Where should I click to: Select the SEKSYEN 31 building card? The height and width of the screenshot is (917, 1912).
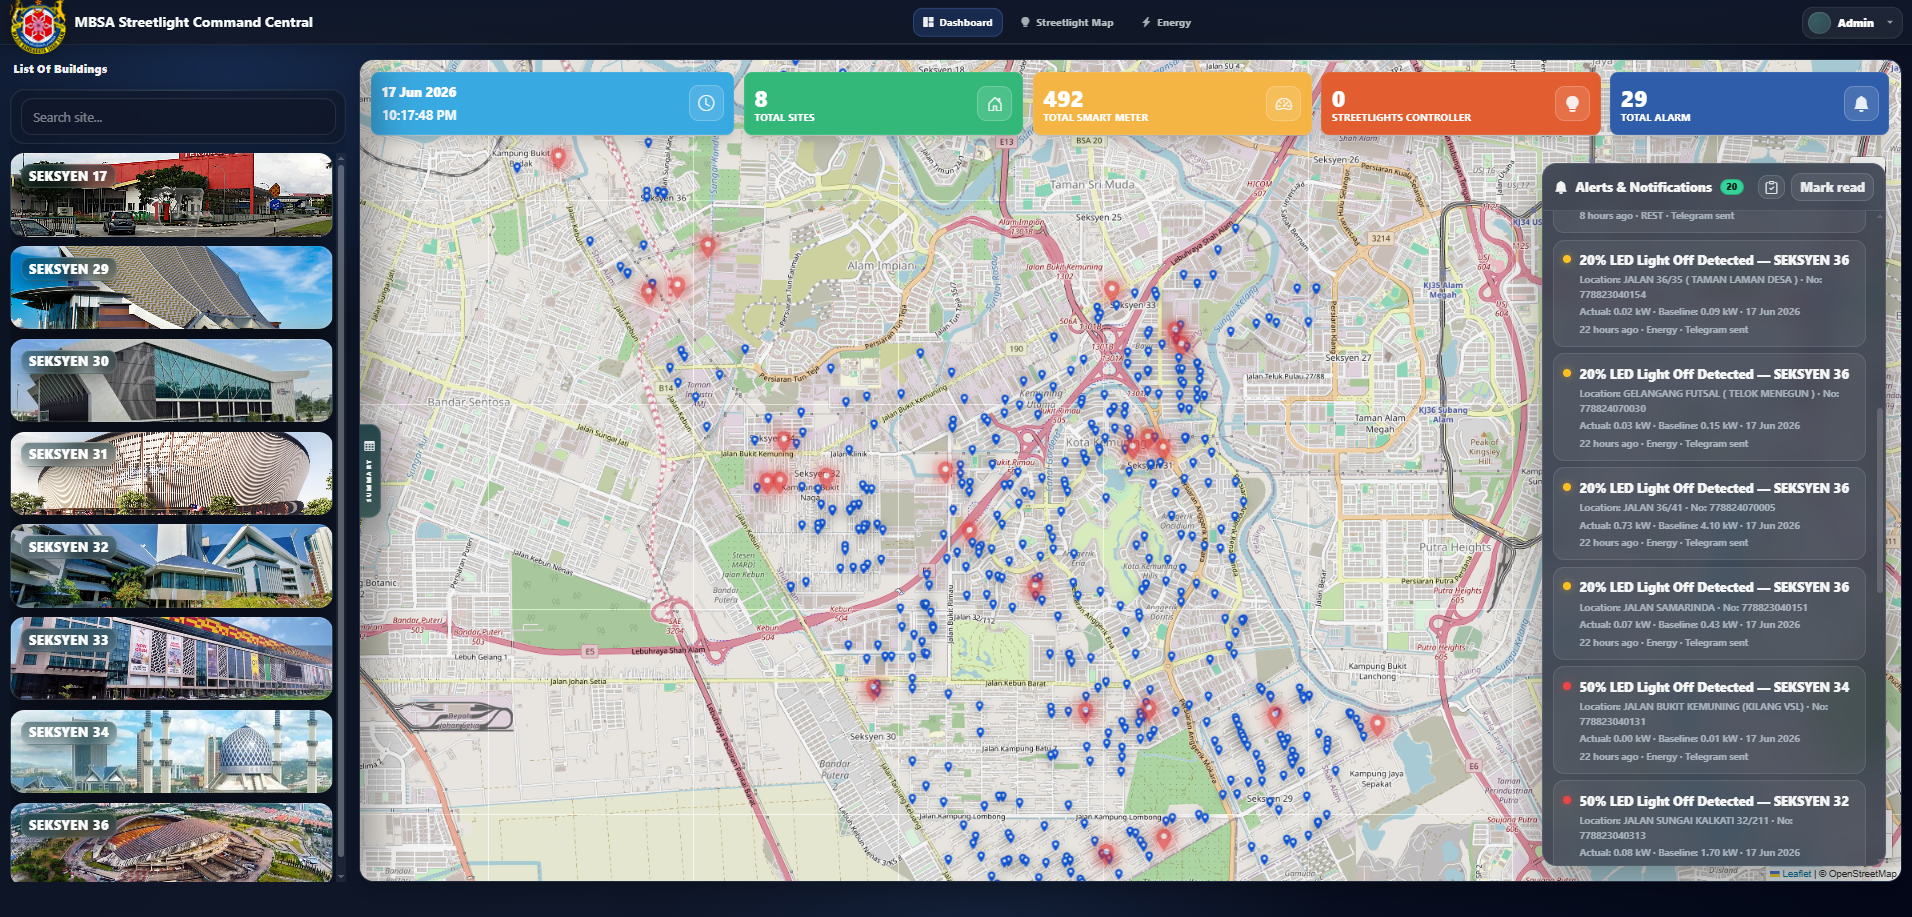coord(172,473)
